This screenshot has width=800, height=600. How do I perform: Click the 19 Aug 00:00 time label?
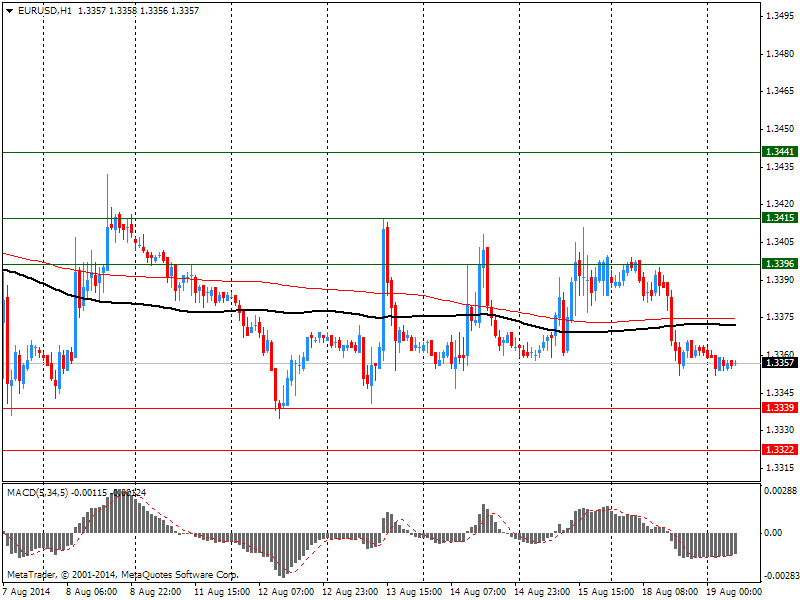click(734, 592)
